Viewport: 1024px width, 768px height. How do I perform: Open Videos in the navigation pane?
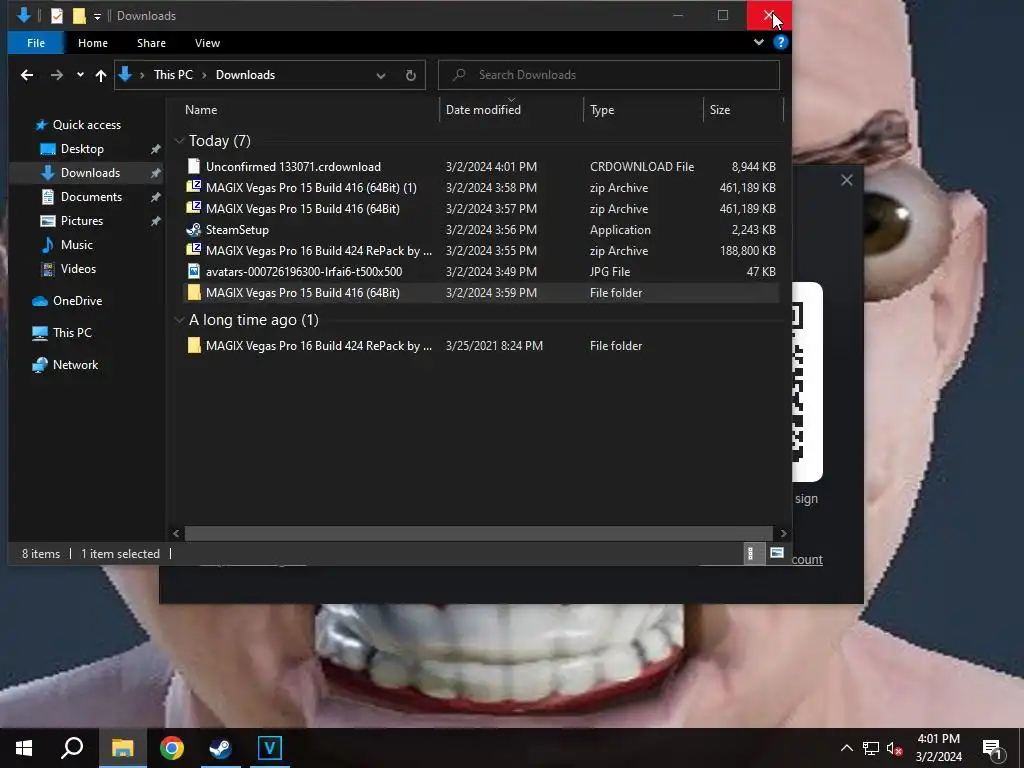[78, 269]
